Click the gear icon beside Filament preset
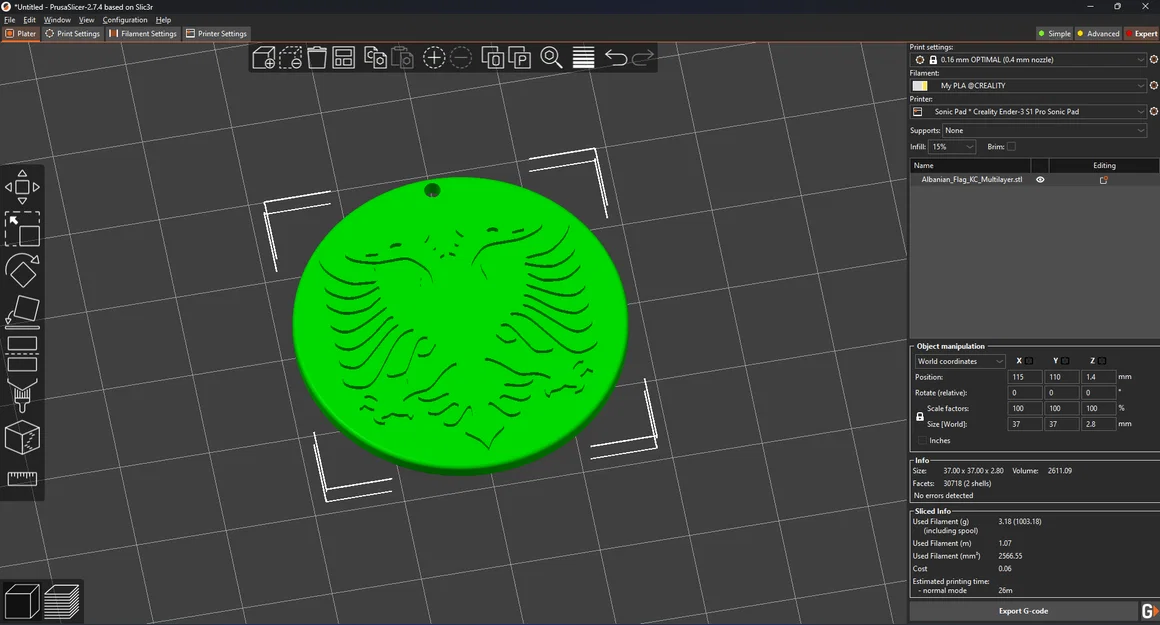Image resolution: width=1160 pixels, height=625 pixels. point(1153,86)
